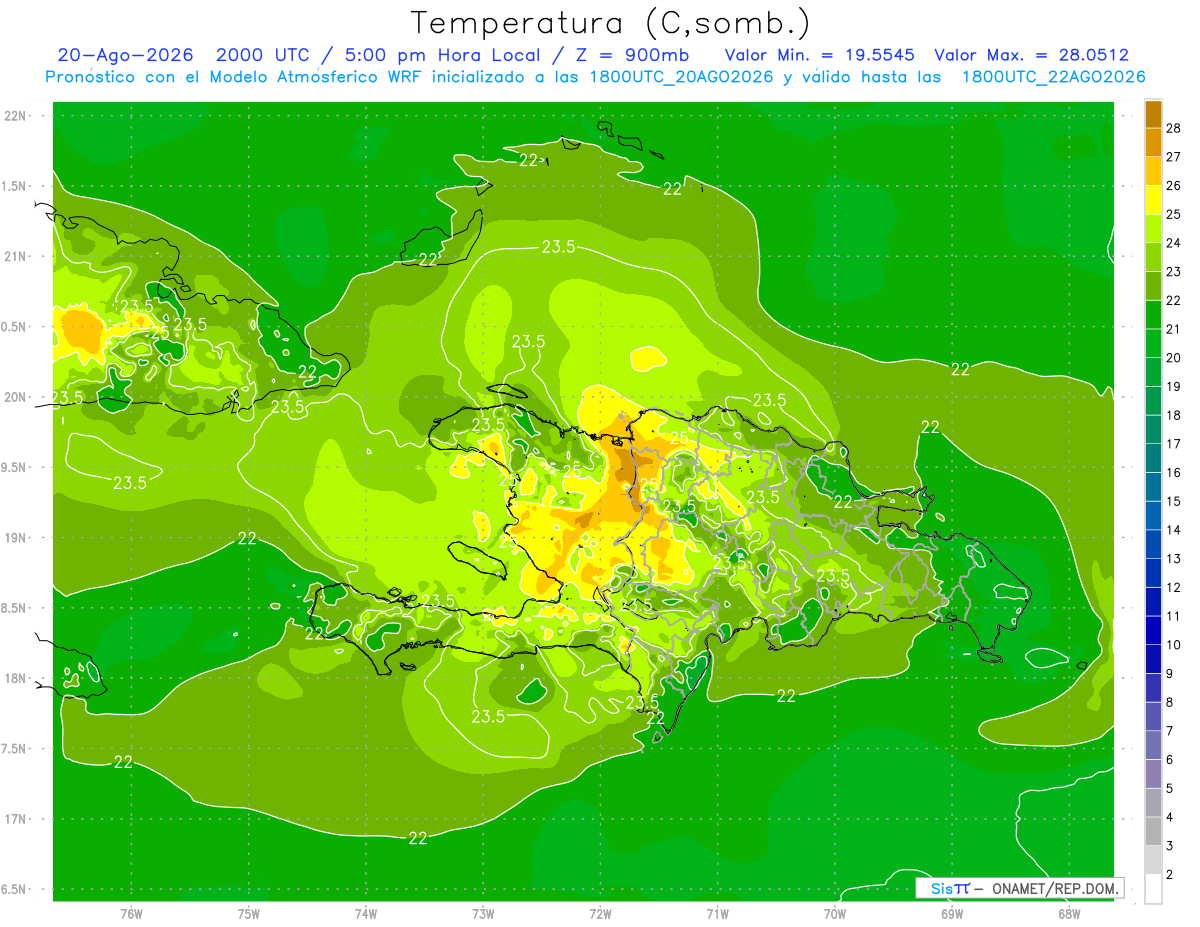The image size is (1200, 927).
Task: Click the blue band between 12 and 13 on scale
Action: coord(1153,573)
